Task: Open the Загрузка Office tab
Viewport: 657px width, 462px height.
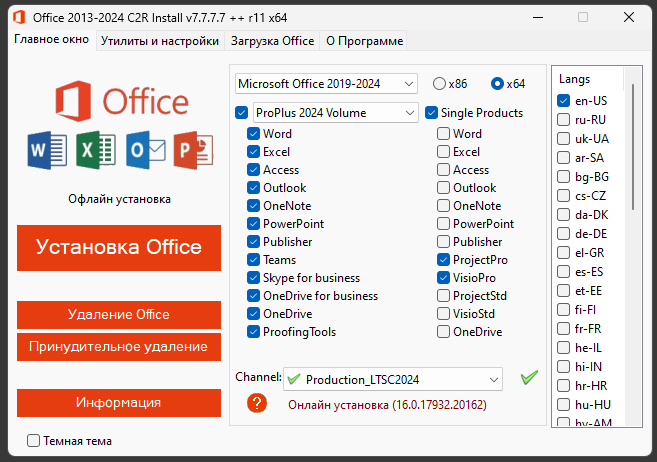Action: click(x=272, y=41)
